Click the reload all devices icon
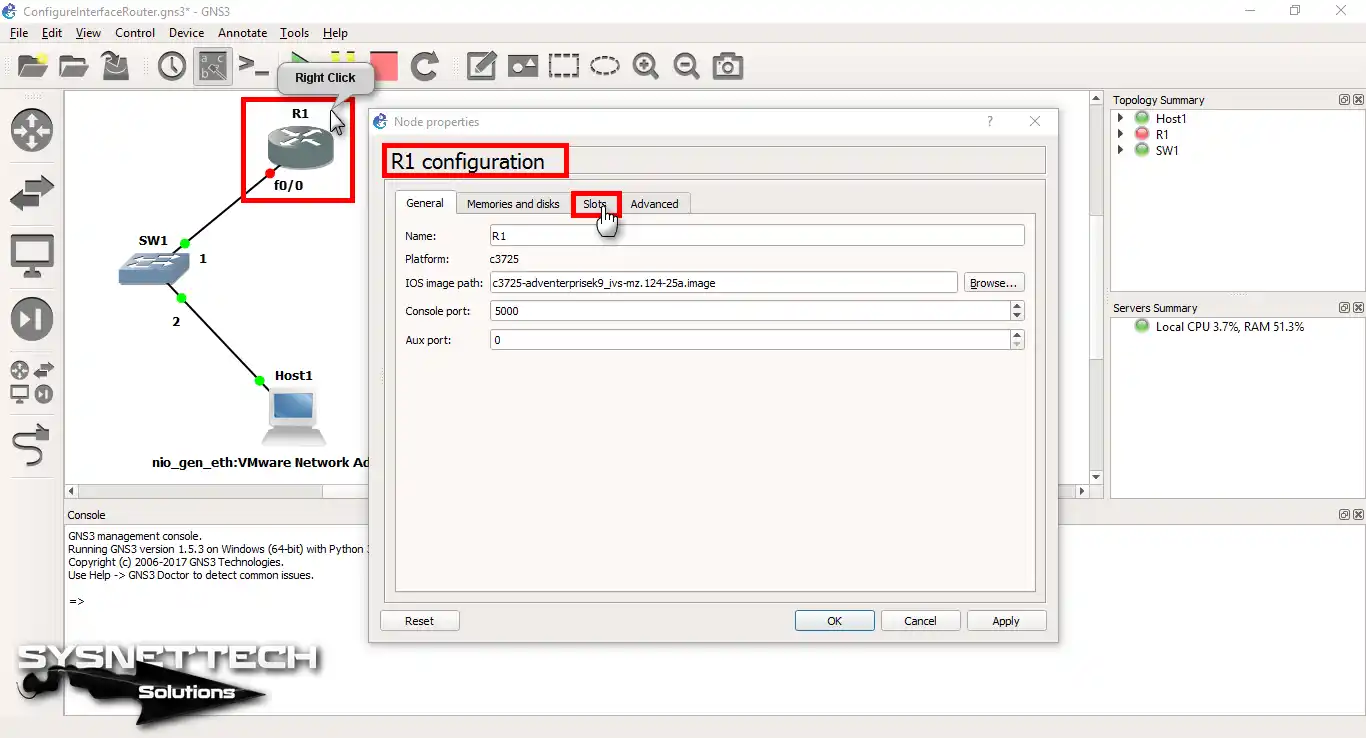This screenshot has width=1366, height=738. (x=425, y=67)
